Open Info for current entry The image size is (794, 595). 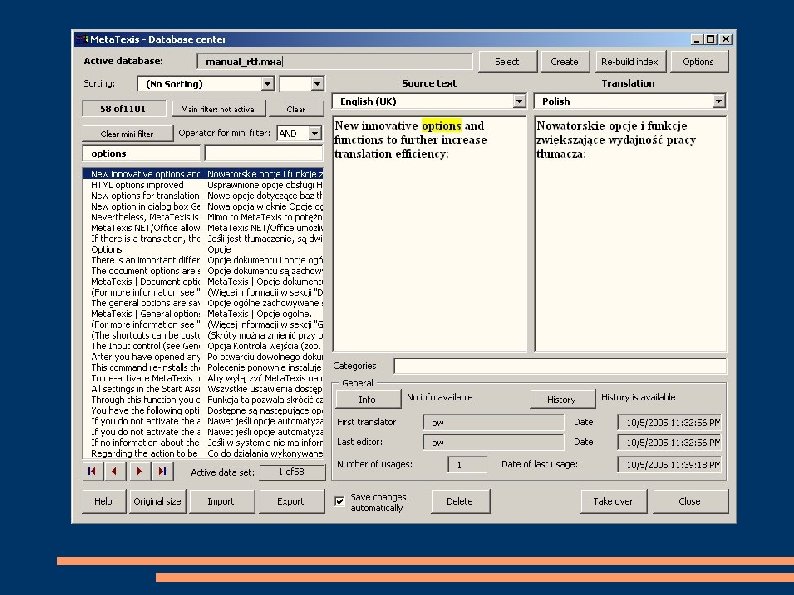pyautogui.click(x=367, y=400)
